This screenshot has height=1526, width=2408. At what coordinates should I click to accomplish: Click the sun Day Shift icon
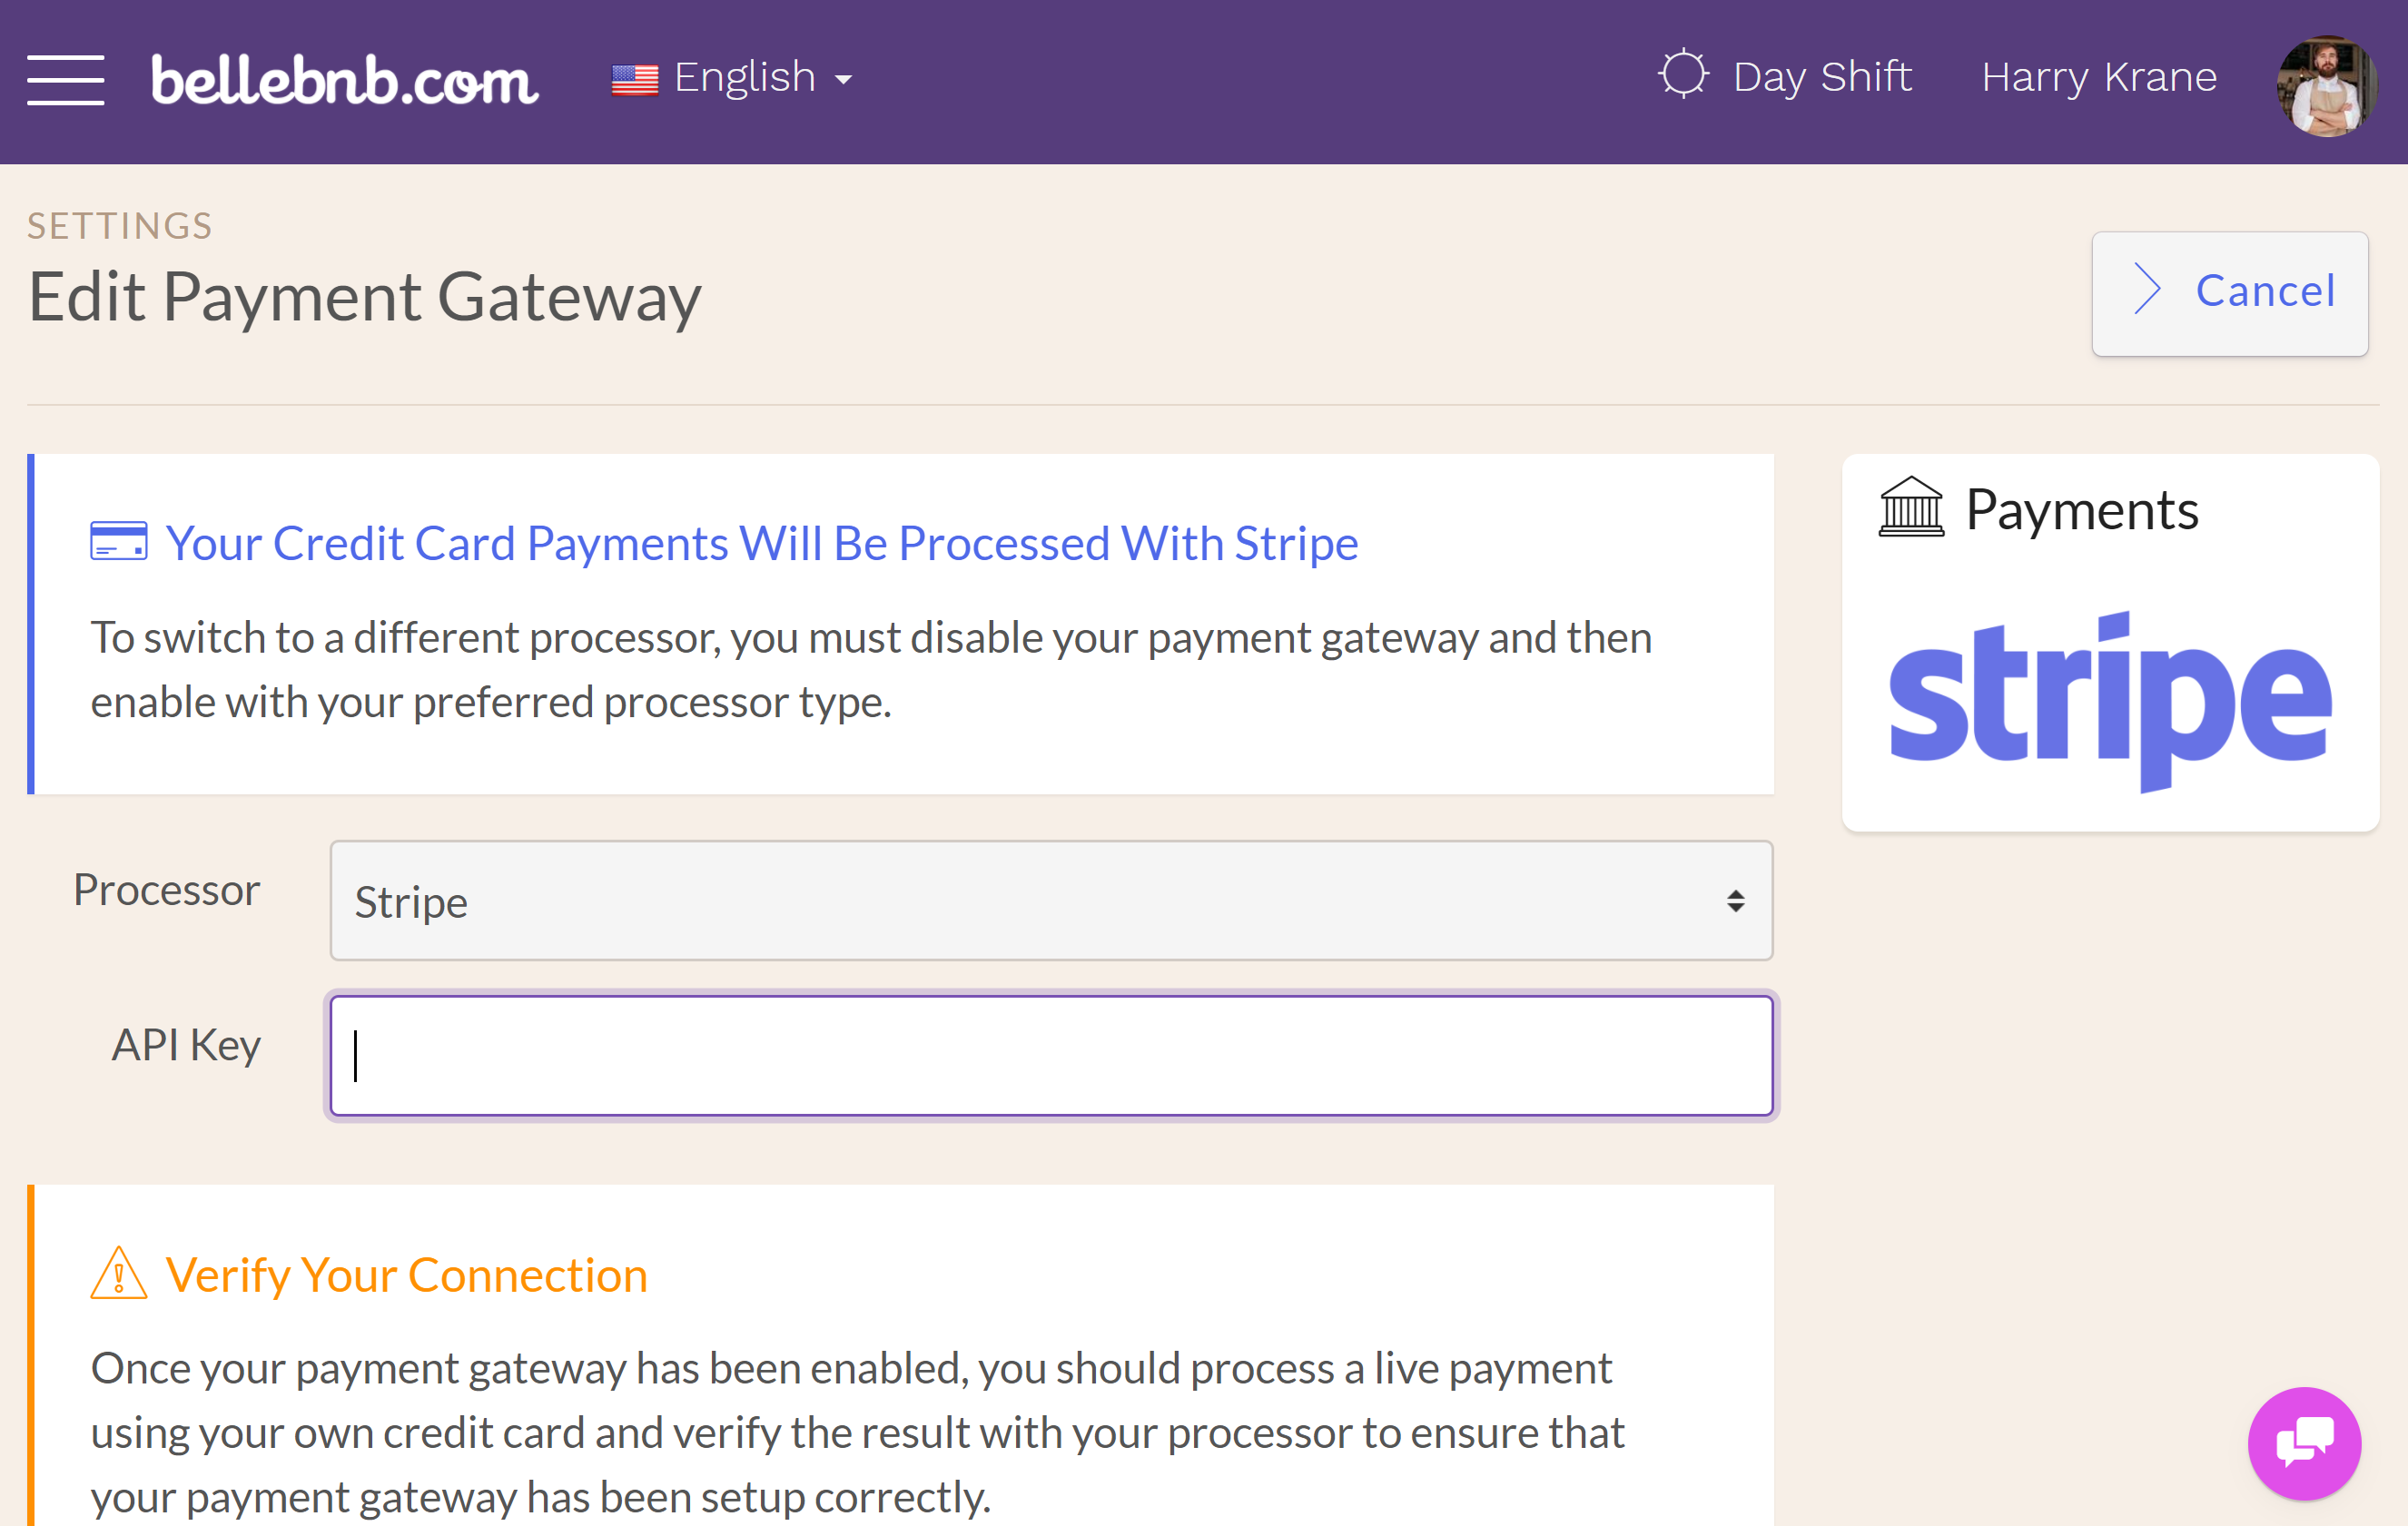tap(1683, 74)
